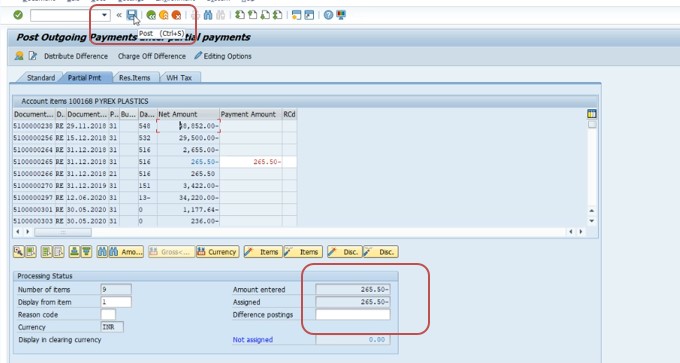The width and height of the screenshot is (680, 363).
Task: Click table vertical scroll up arrow
Action: coord(592,210)
